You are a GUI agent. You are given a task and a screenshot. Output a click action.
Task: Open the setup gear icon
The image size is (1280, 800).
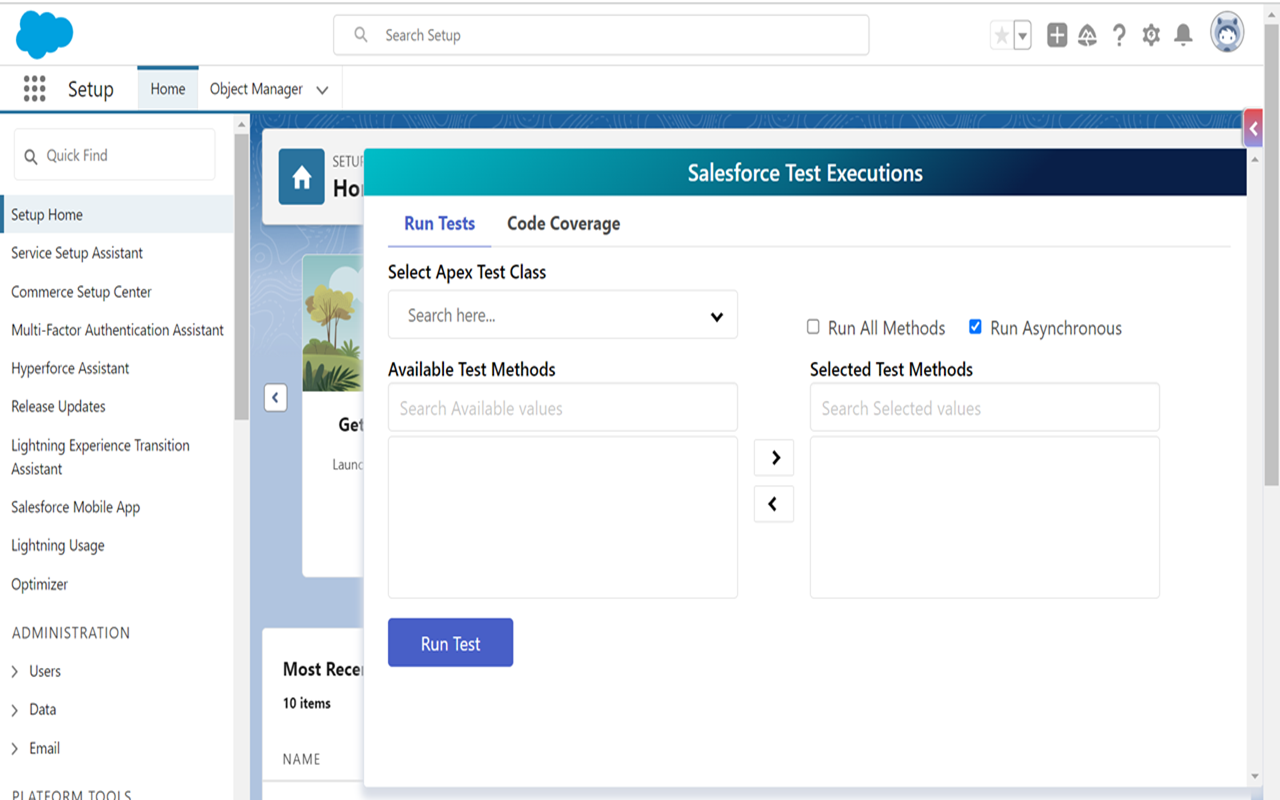point(1151,35)
